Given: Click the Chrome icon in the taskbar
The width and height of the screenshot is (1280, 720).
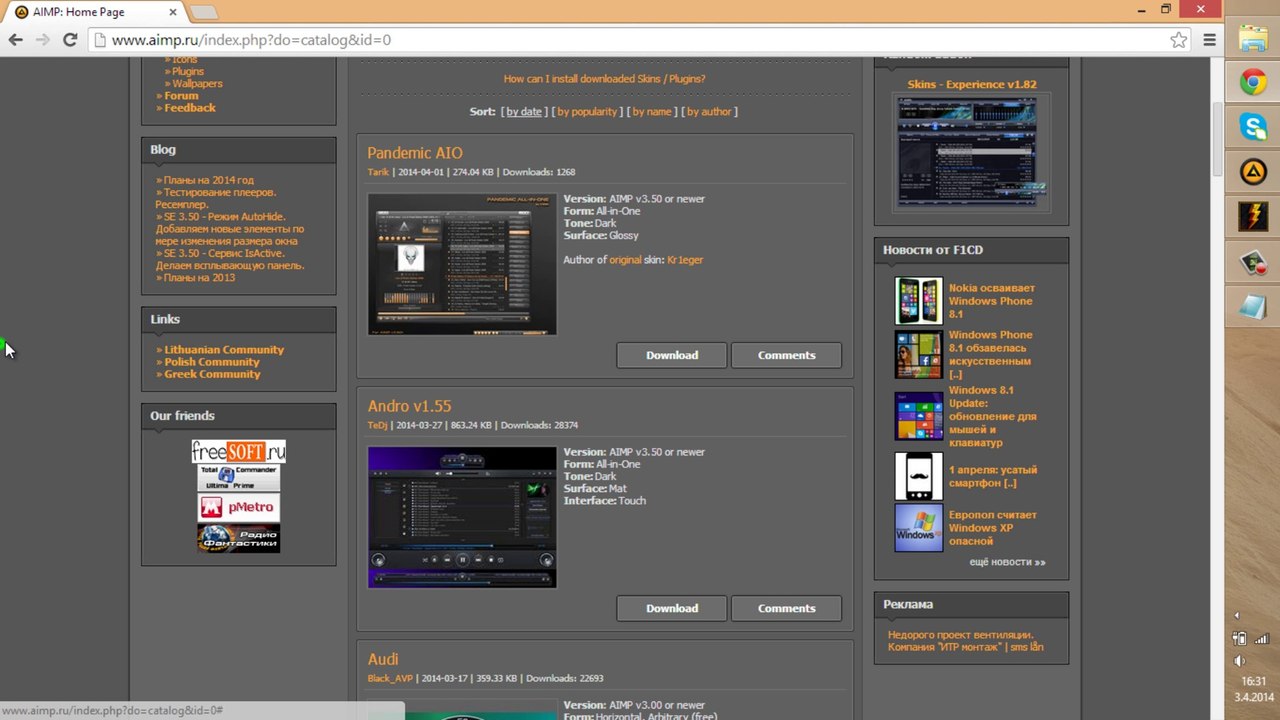Looking at the screenshot, I should point(1253,82).
